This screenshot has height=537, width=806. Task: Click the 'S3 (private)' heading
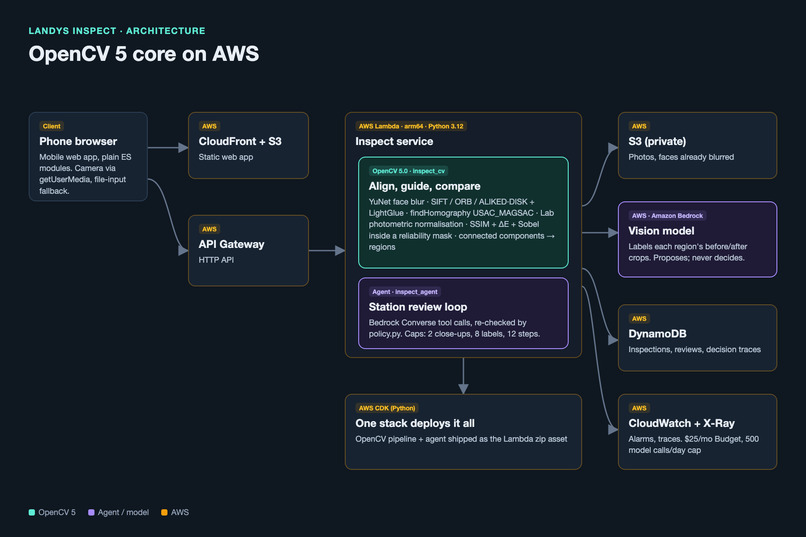pos(657,141)
